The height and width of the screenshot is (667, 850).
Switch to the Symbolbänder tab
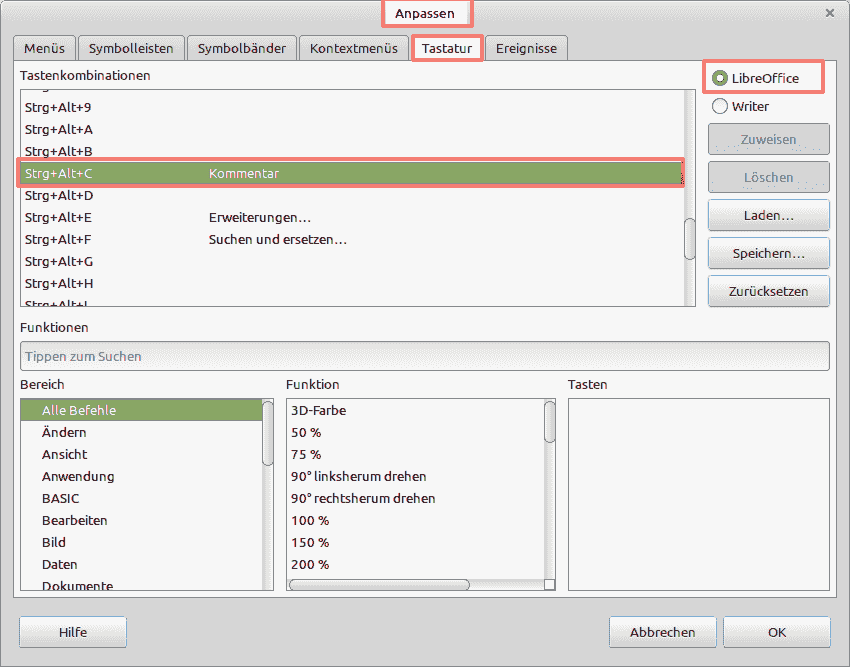click(242, 48)
